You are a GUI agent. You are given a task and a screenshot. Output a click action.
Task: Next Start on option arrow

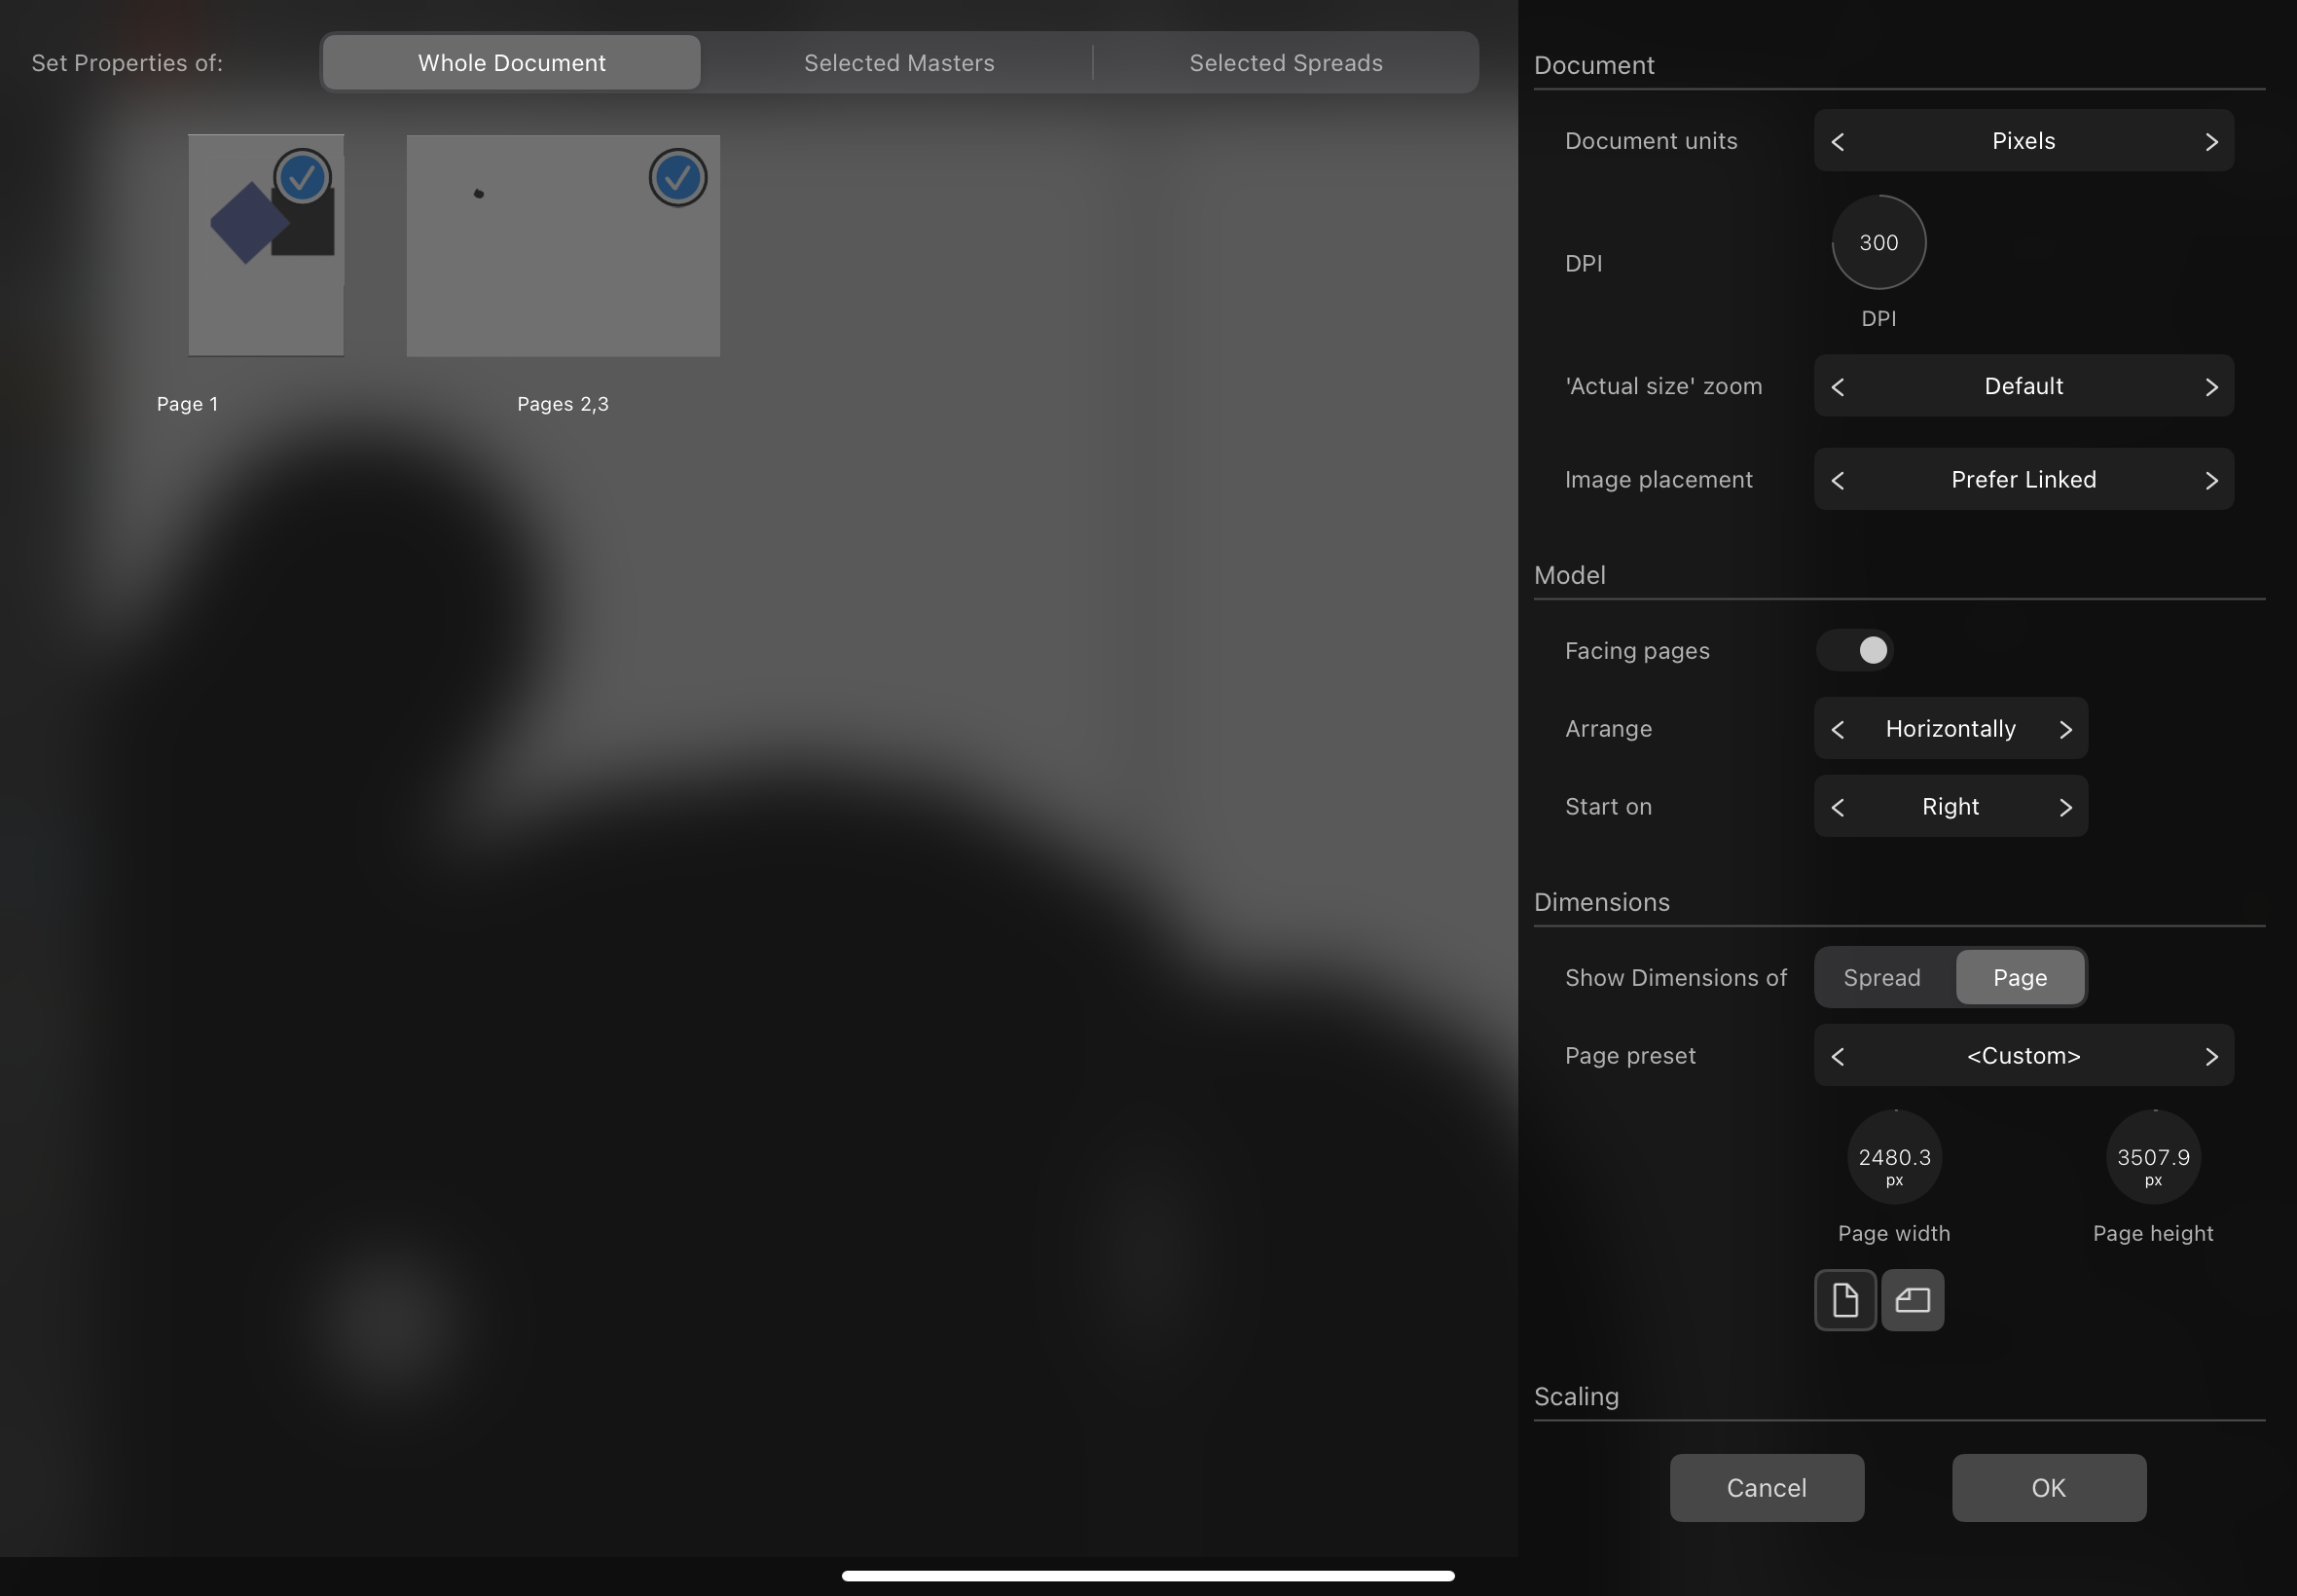click(x=2065, y=807)
